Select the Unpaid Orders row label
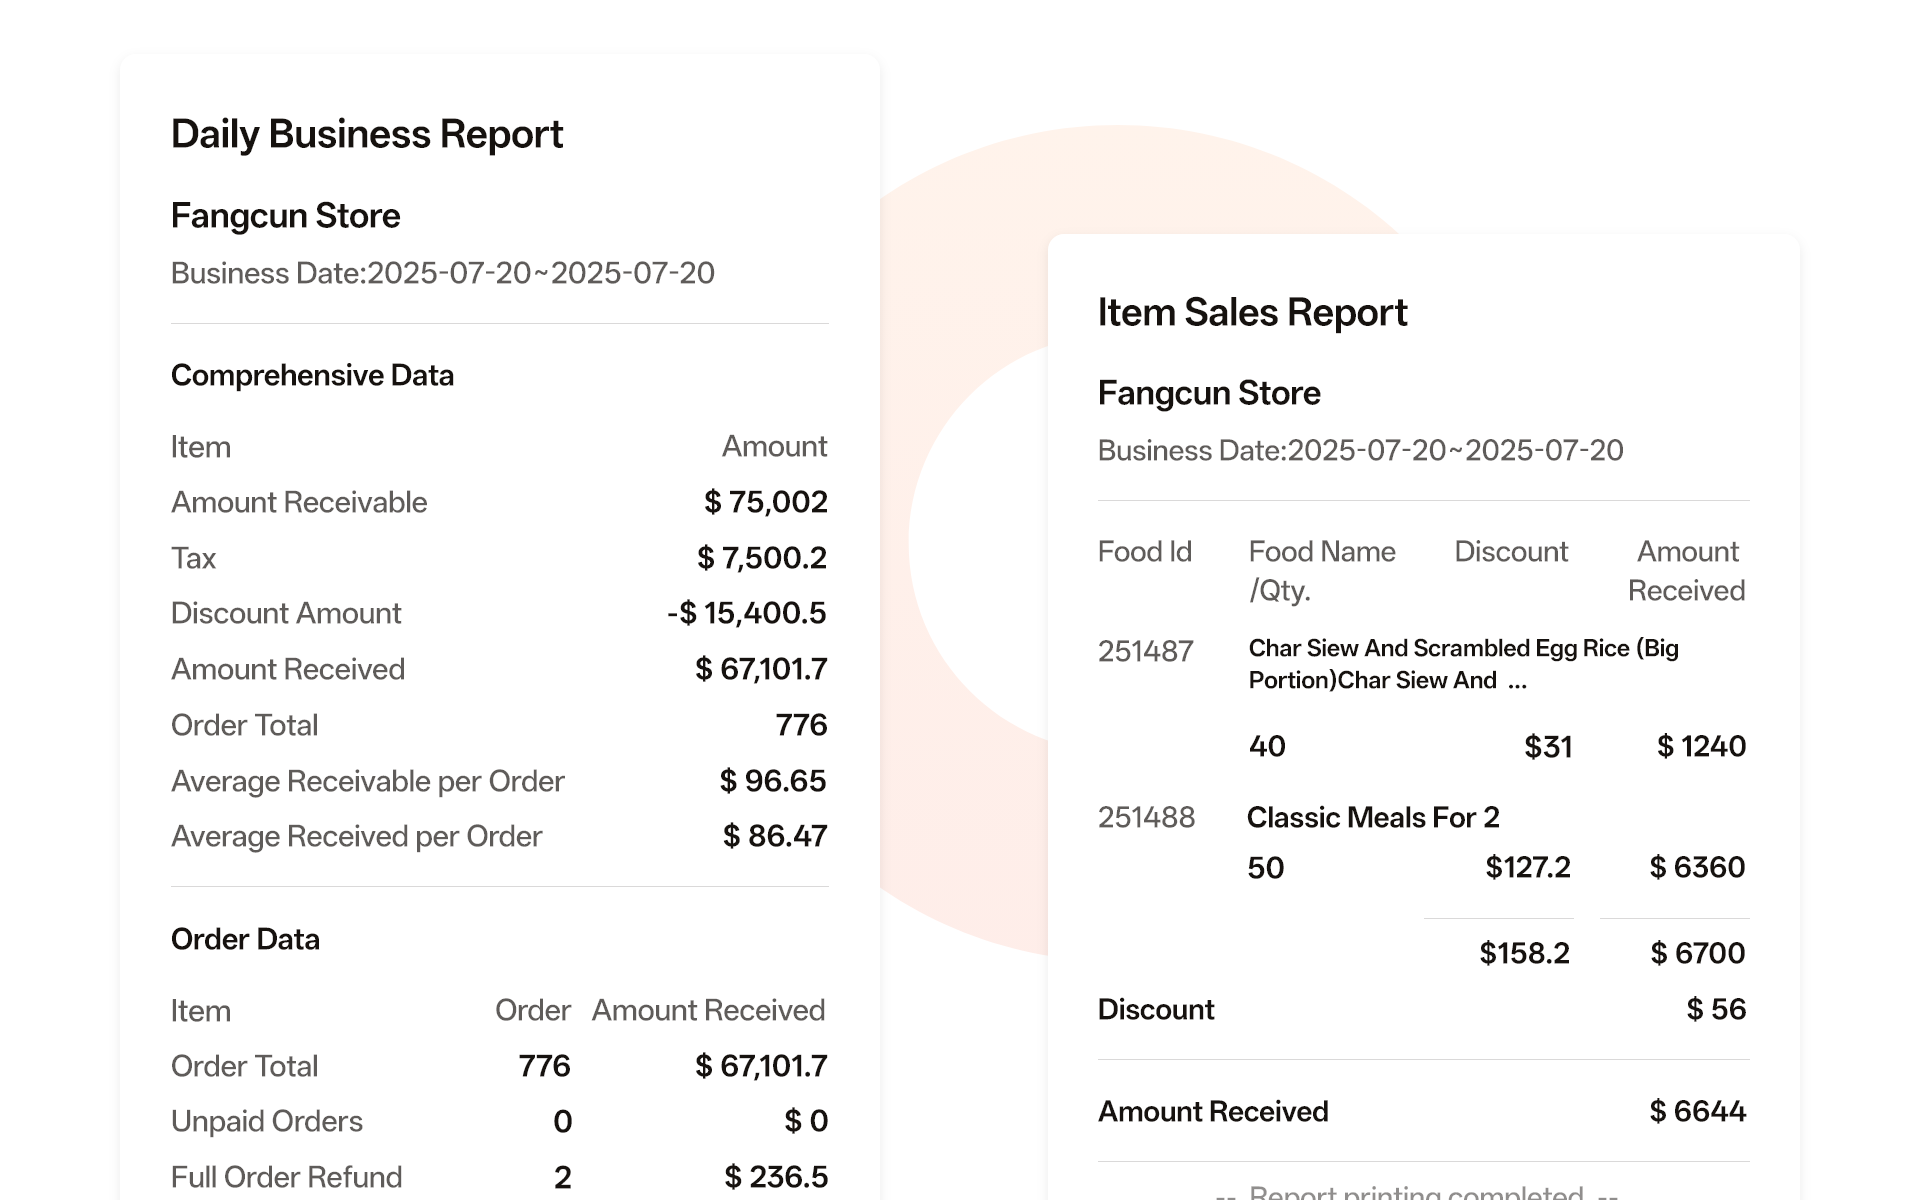This screenshot has height=1200, width=1920. pyautogui.click(x=266, y=1121)
